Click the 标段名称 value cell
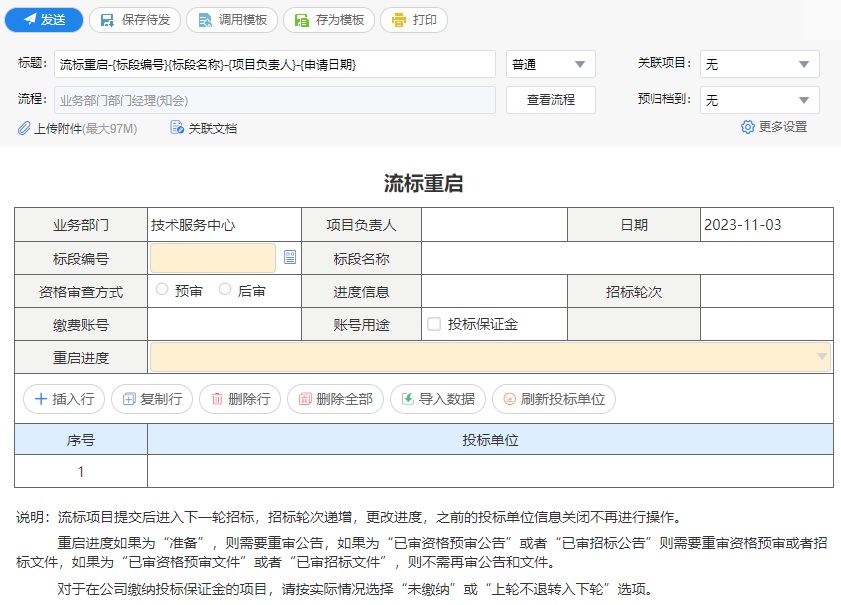Viewport: 841px width, 605px height. click(627, 258)
